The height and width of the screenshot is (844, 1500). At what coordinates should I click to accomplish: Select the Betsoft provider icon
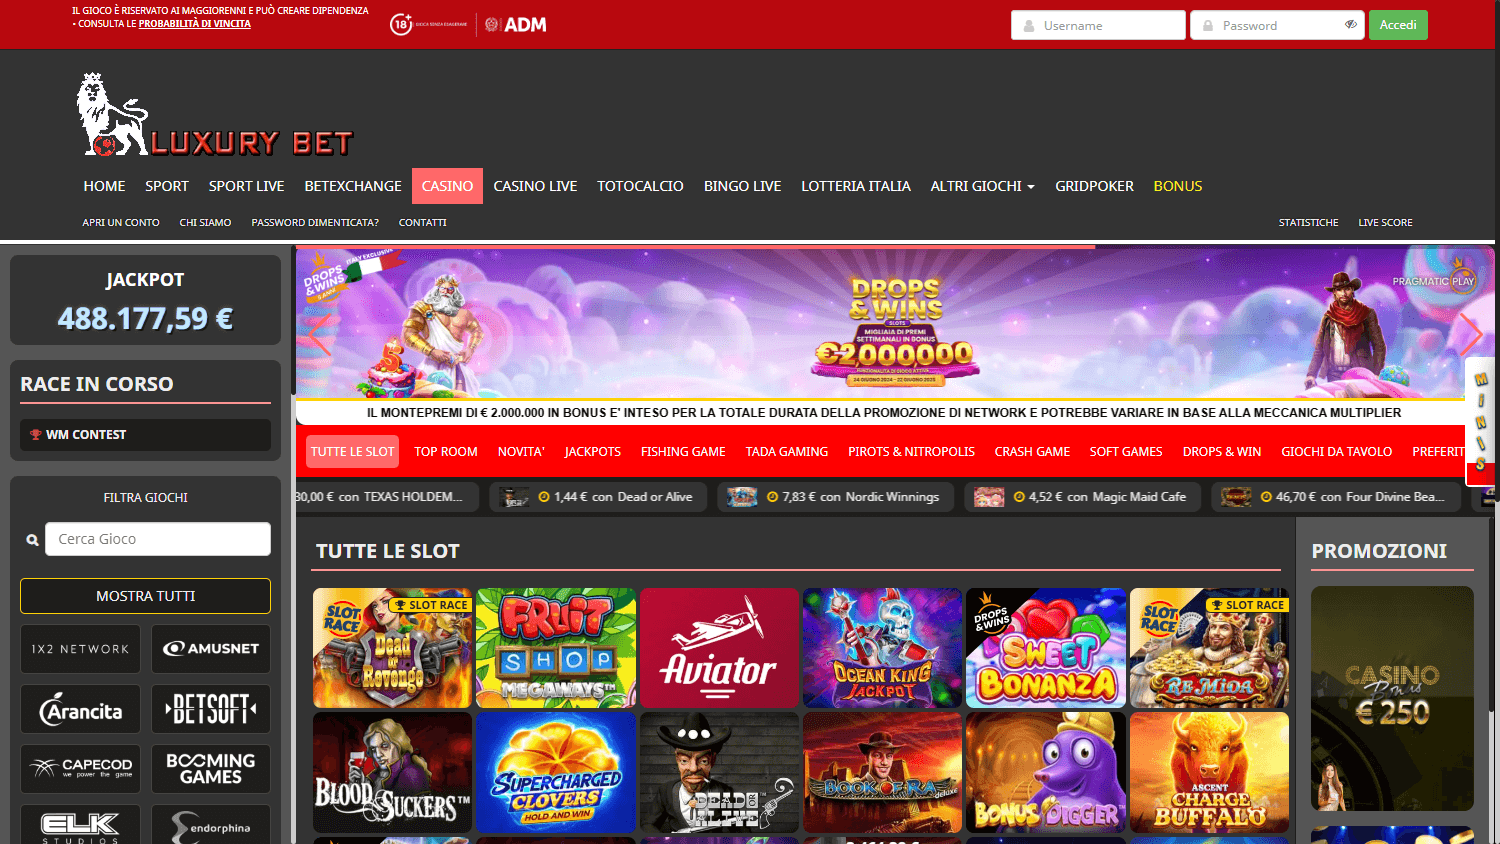coord(210,709)
